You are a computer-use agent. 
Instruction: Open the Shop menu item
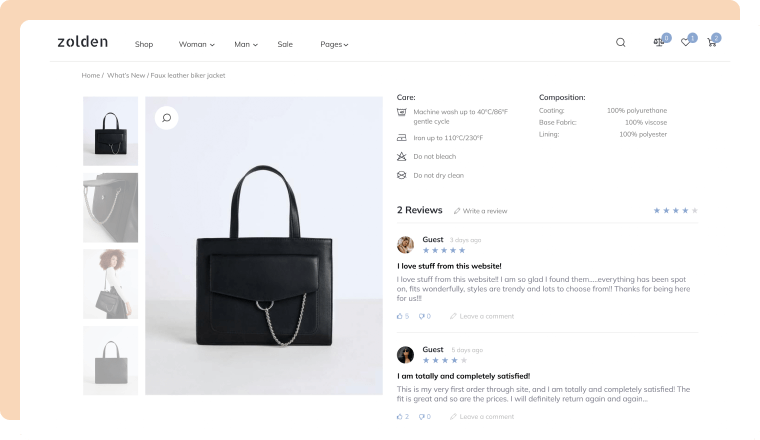[x=144, y=44]
